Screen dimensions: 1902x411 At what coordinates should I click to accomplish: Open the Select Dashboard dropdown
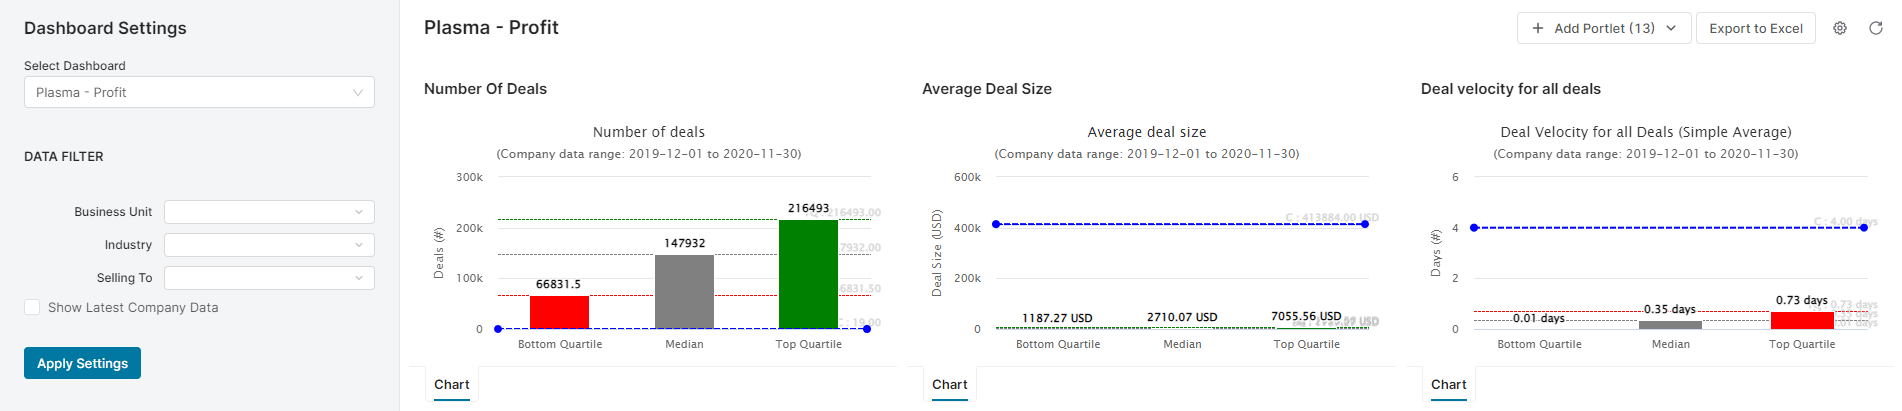(199, 92)
